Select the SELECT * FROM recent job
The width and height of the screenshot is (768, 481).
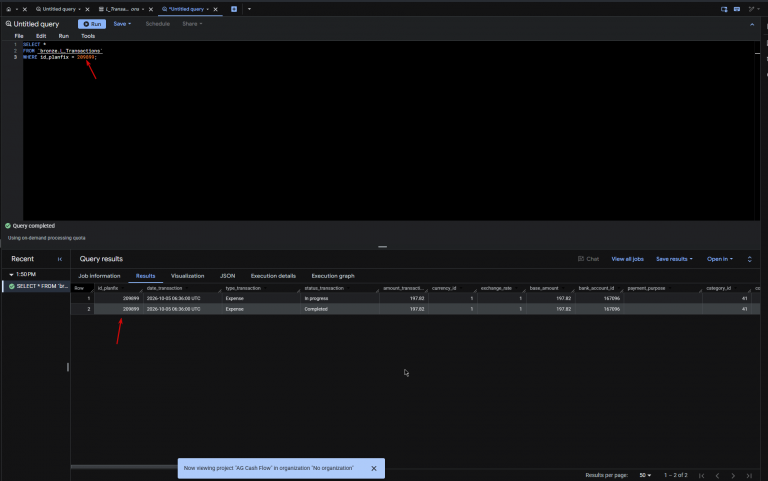37,286
